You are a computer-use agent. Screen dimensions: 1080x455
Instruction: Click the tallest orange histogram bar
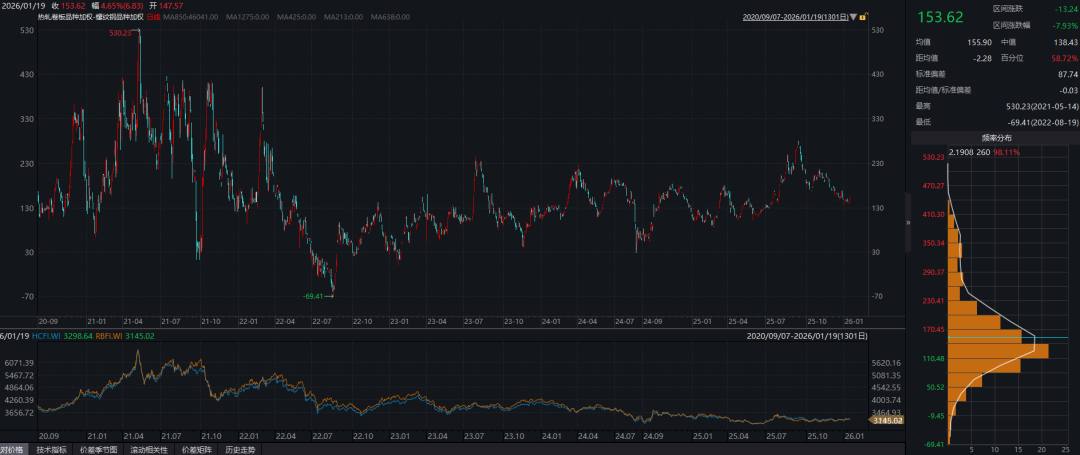coord(998,351)
